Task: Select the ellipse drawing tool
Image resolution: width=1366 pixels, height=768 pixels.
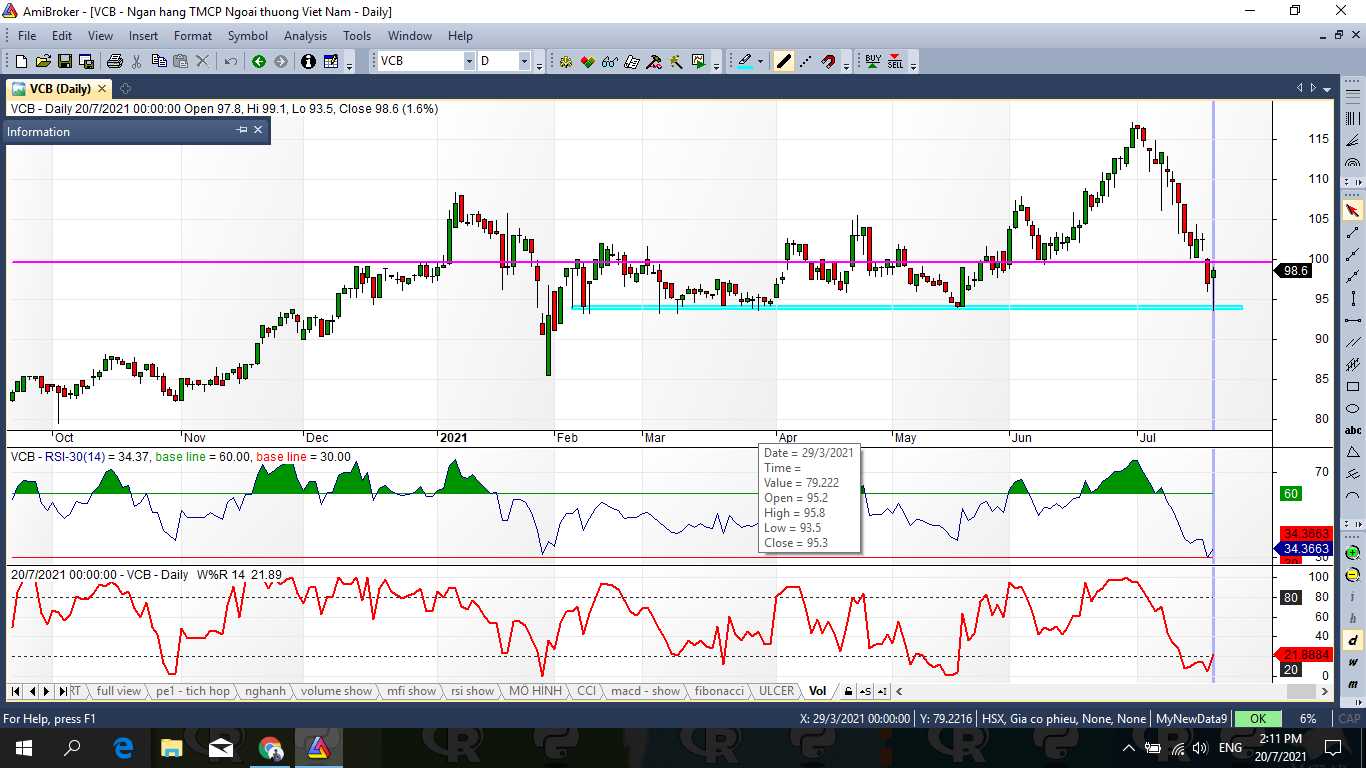Action: pos(1353,409)
